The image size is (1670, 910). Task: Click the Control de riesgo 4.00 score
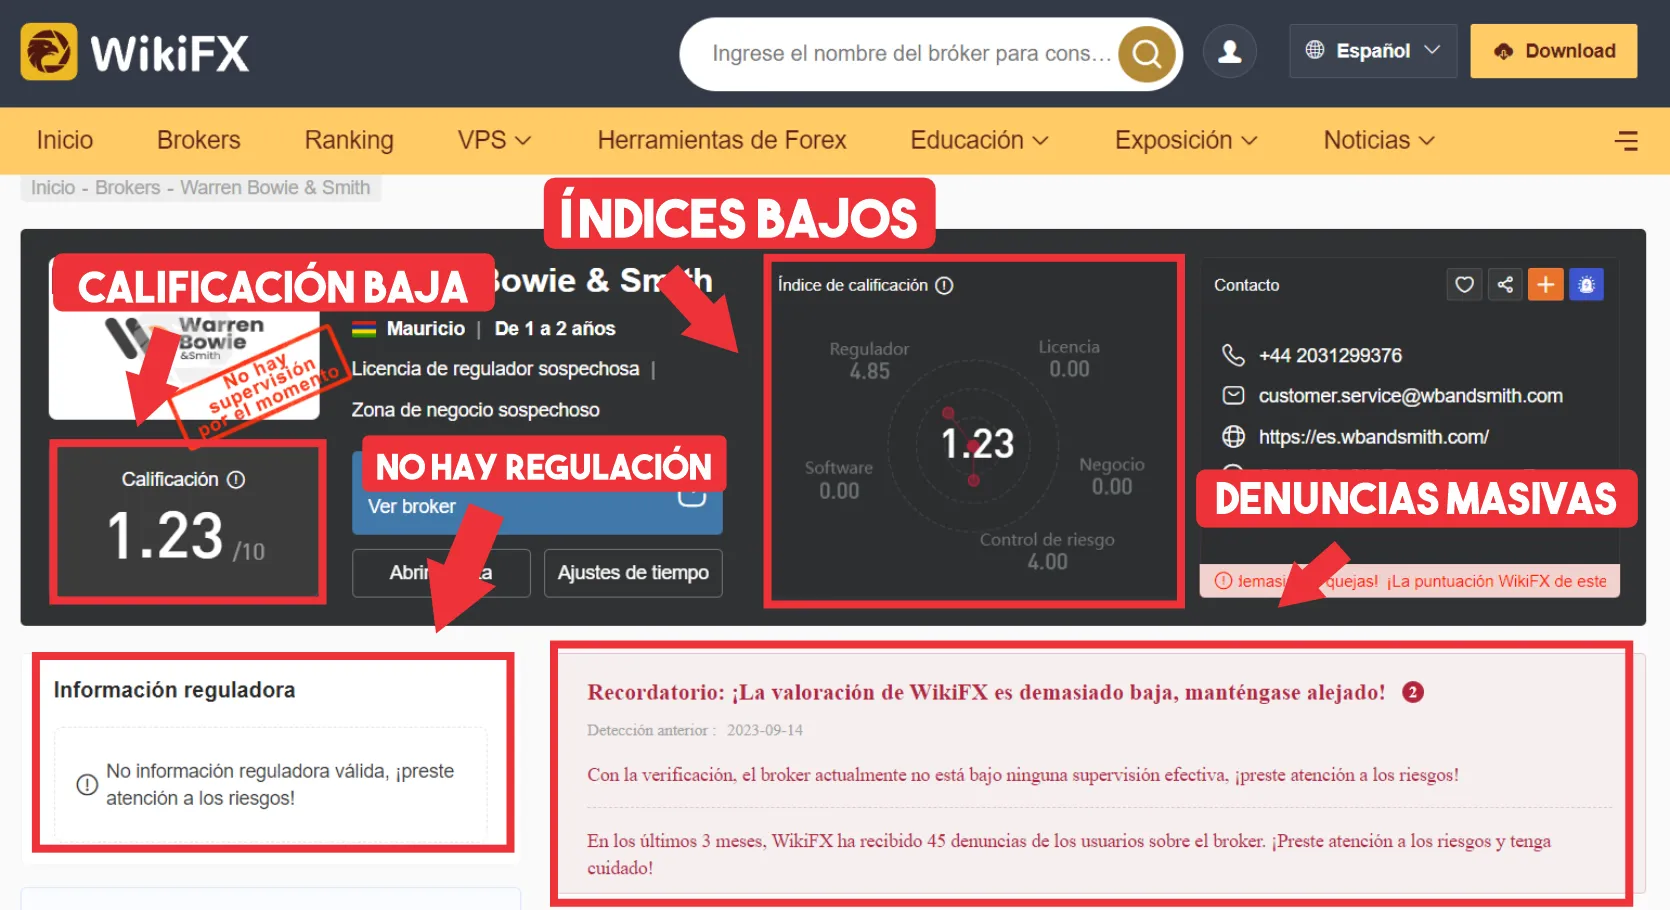click(x=1047, y=551)
